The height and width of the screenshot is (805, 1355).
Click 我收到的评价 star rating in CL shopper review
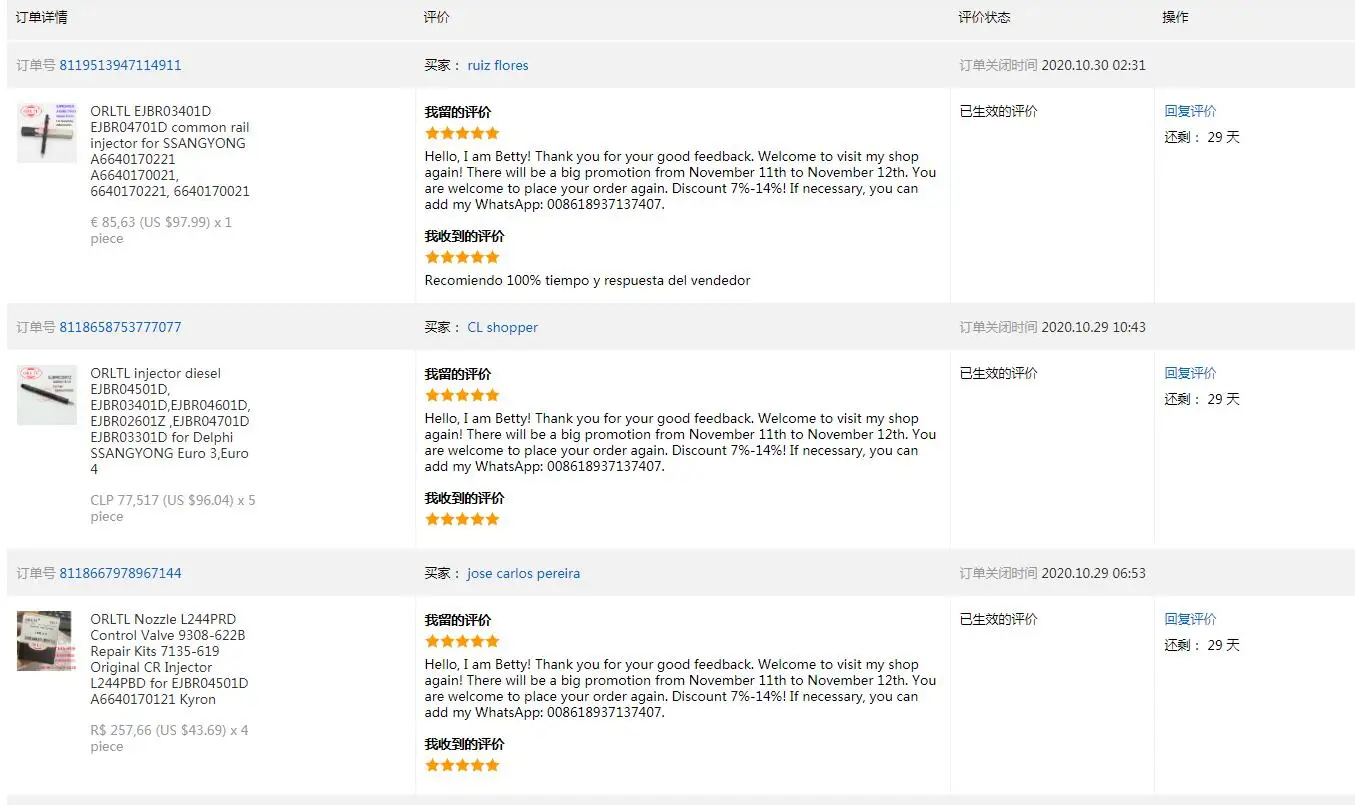click(462, 519)
